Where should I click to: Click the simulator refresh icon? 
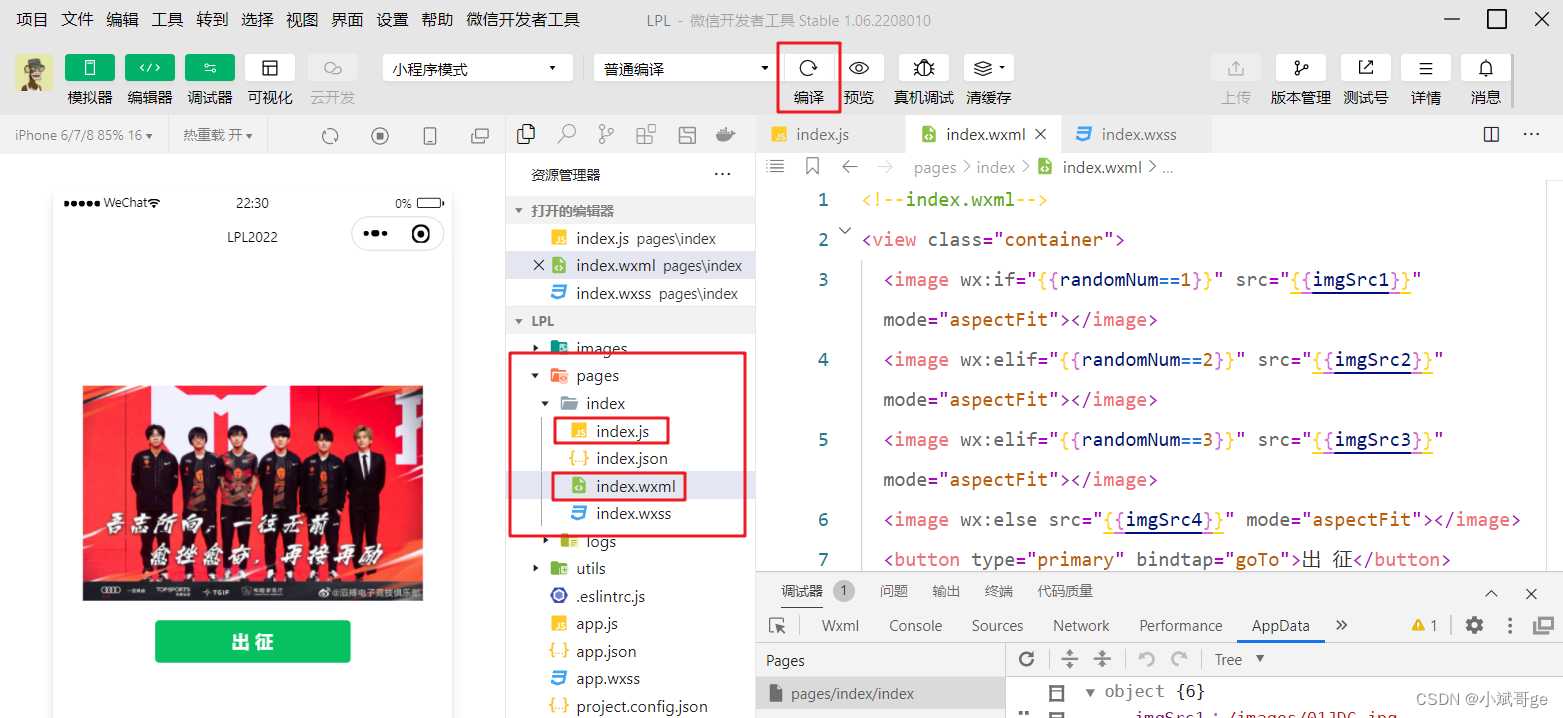coord(330,136)
